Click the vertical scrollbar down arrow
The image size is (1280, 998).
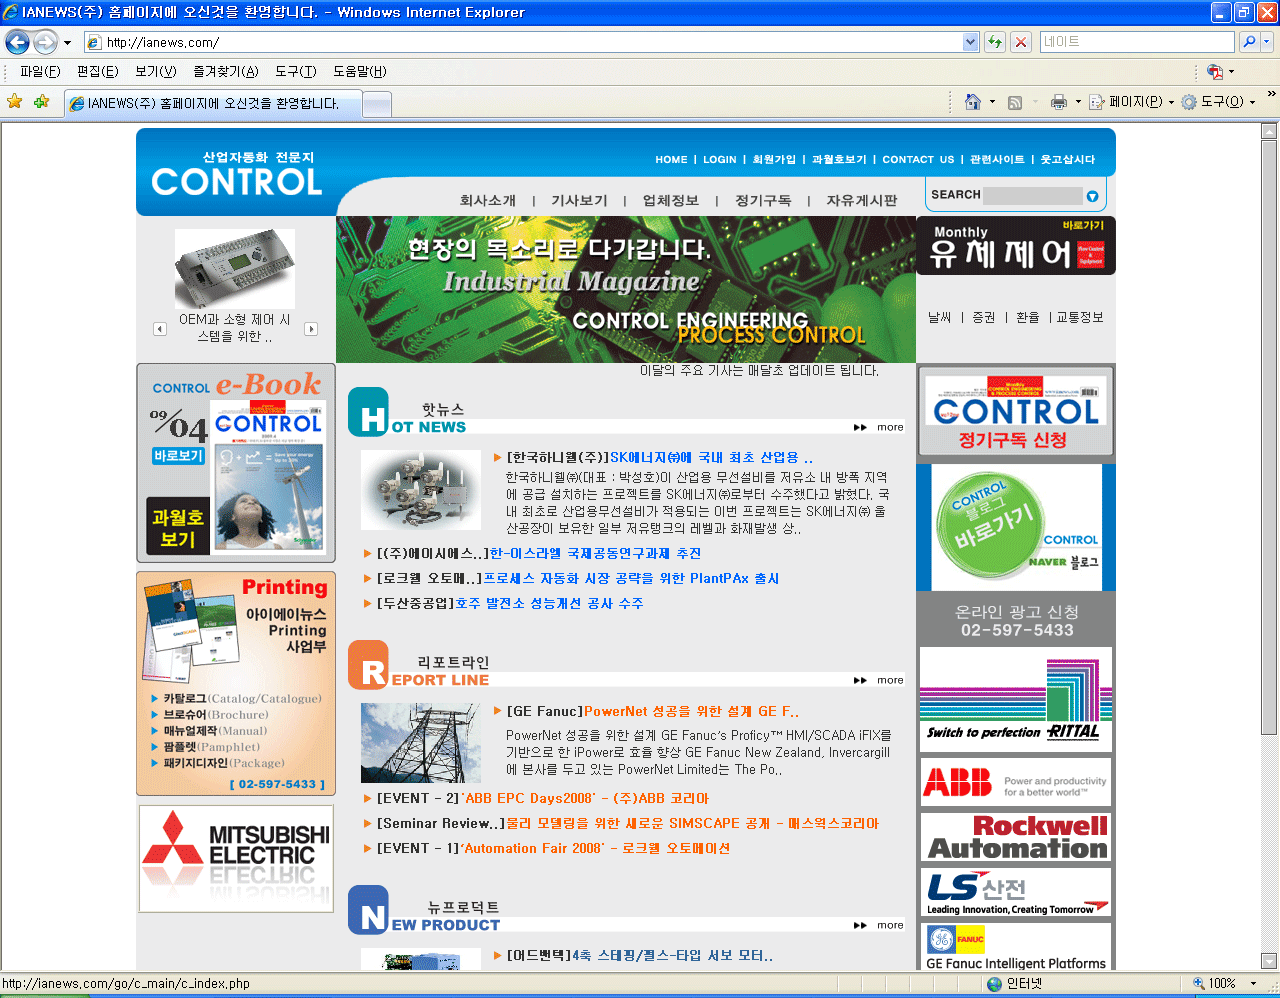pos(1269,962)
